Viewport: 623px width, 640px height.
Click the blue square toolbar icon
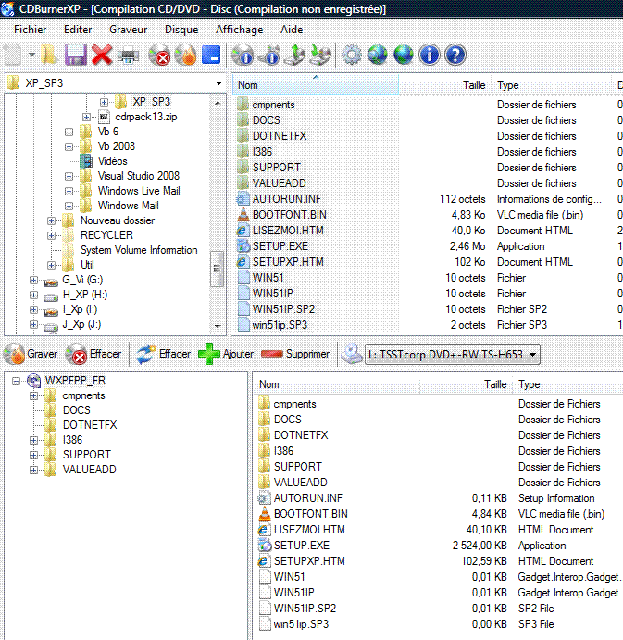pyautogui.click(x=211, y=55)
